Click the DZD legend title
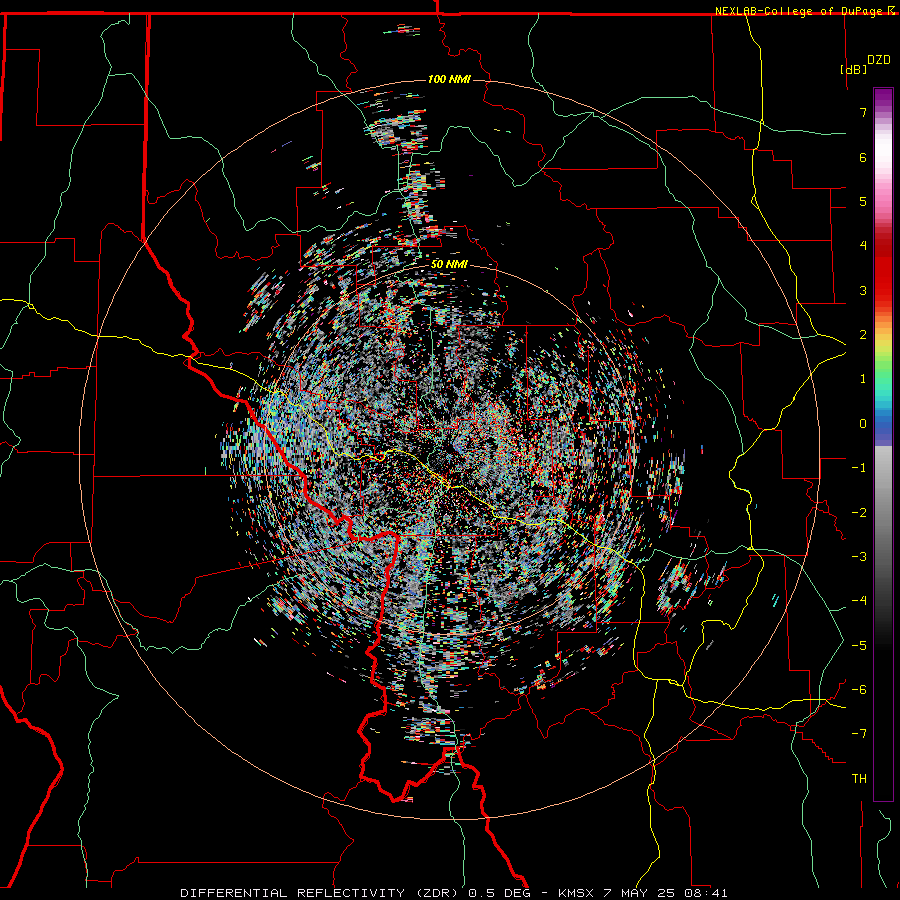Image resolution: width=900 pixels, height=900 pixels. pyautogui.click(x=878, y=60)
